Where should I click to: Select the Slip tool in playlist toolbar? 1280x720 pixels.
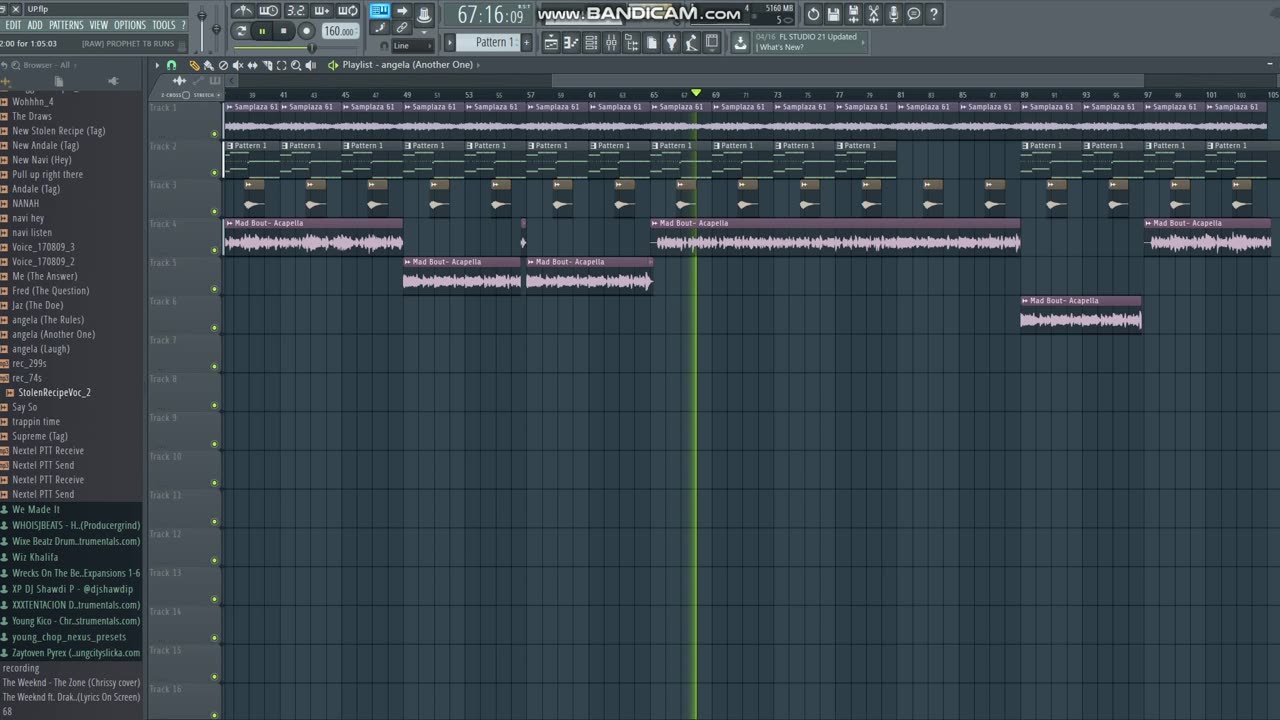tap(252, 65)
